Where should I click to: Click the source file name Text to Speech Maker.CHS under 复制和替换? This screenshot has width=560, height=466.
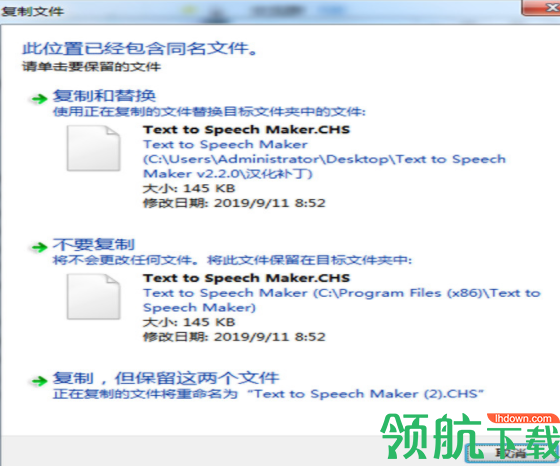pyautogui.click(x=247, y=129)
